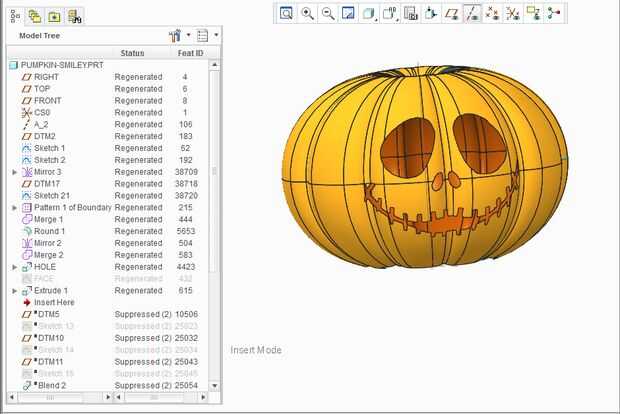The width and height of the screenshot is (620, 414).
Task: Open the display style cube icon
Action: 369,13
